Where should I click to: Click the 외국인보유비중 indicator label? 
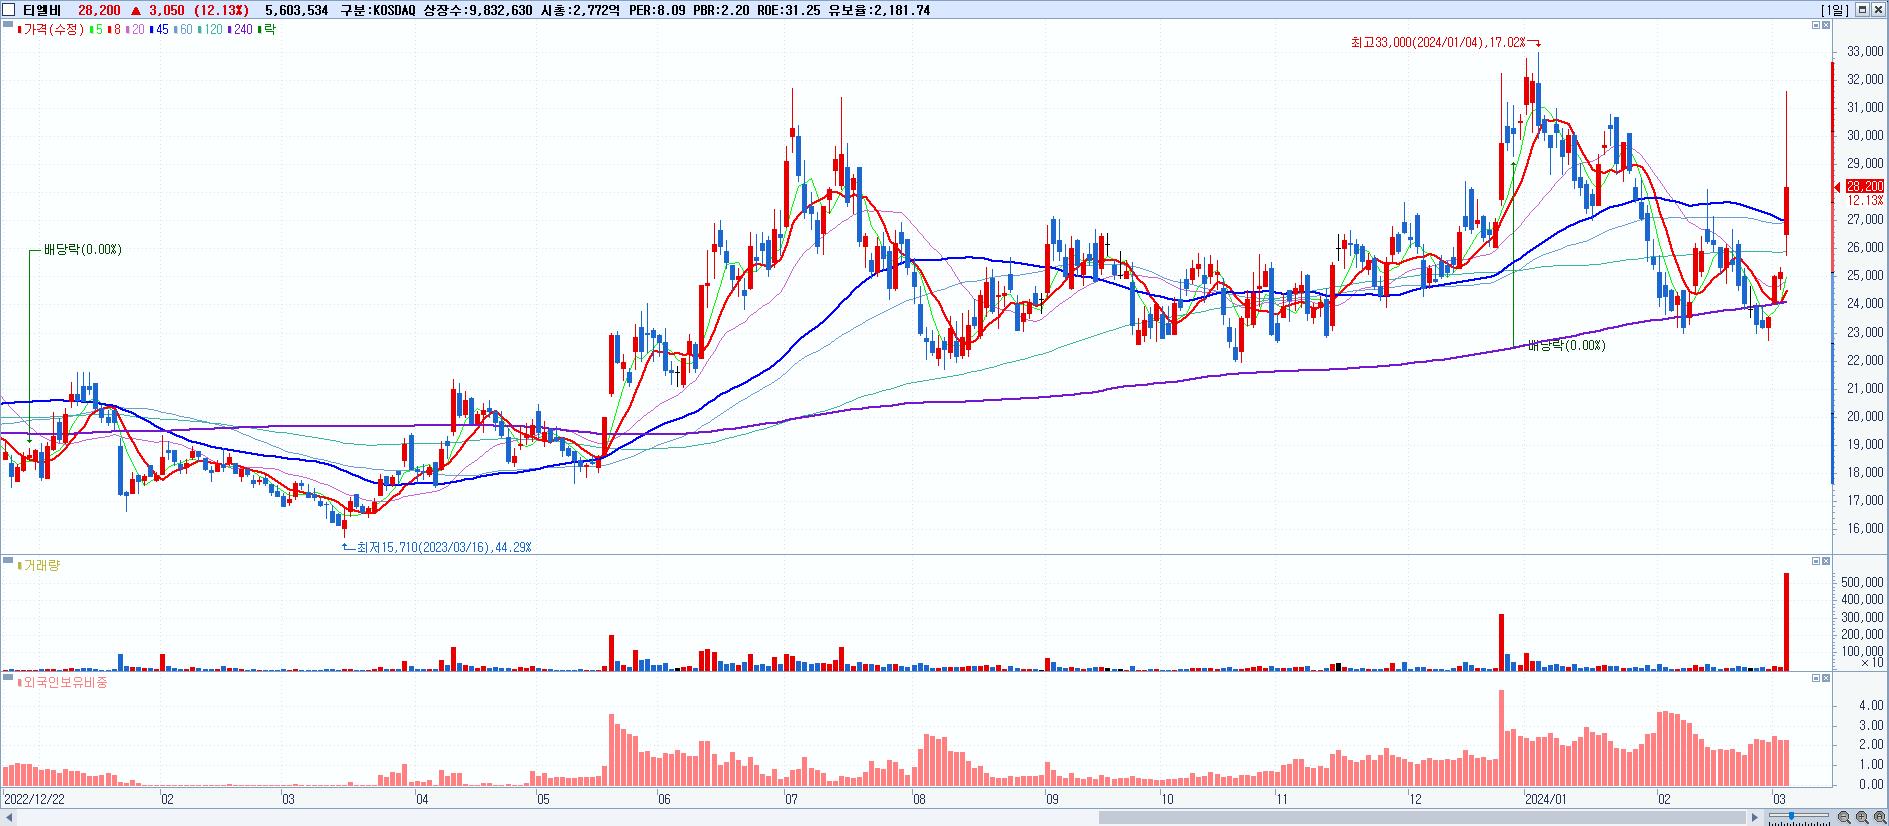(64, 683)
